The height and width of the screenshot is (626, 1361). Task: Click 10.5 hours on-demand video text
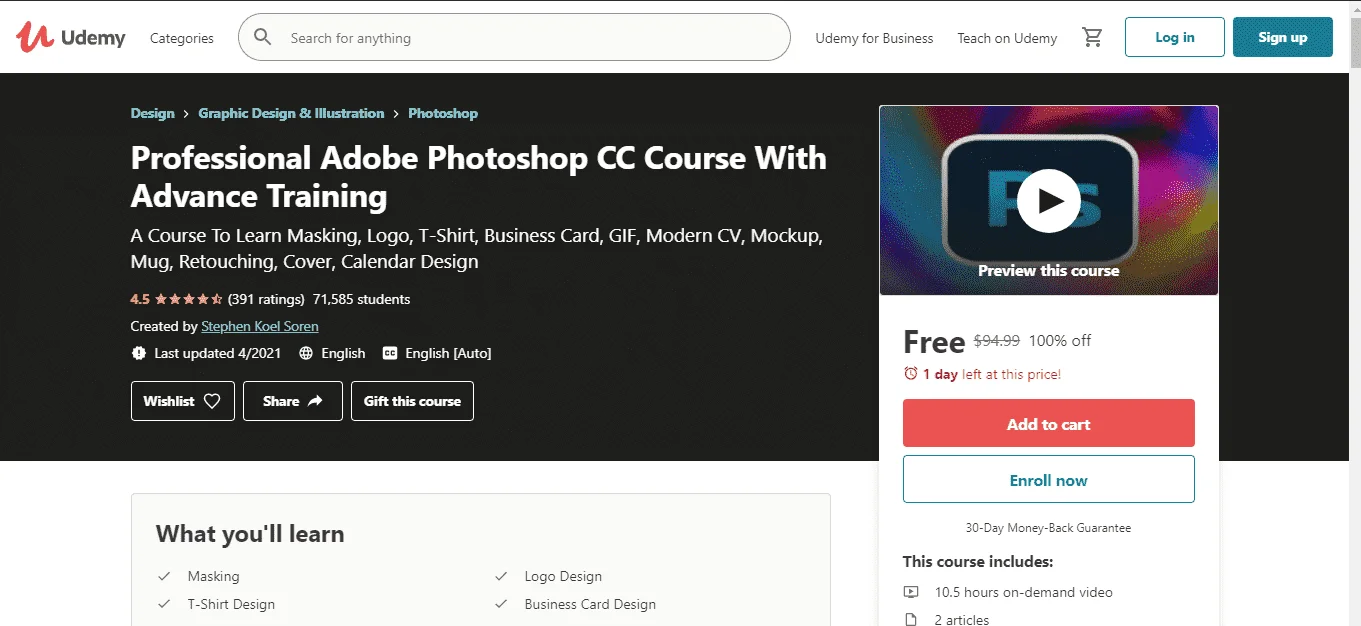[x=1024, y=592]
